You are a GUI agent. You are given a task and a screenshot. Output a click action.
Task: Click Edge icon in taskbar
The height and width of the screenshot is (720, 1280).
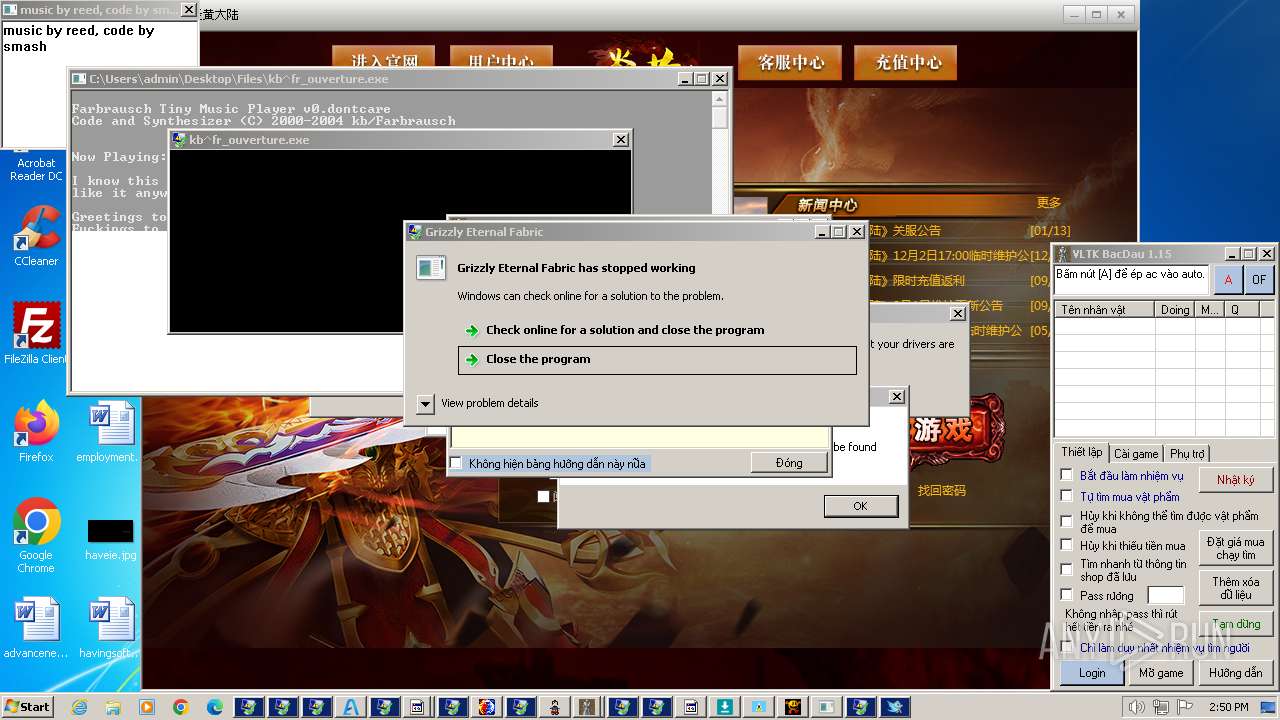215,707
